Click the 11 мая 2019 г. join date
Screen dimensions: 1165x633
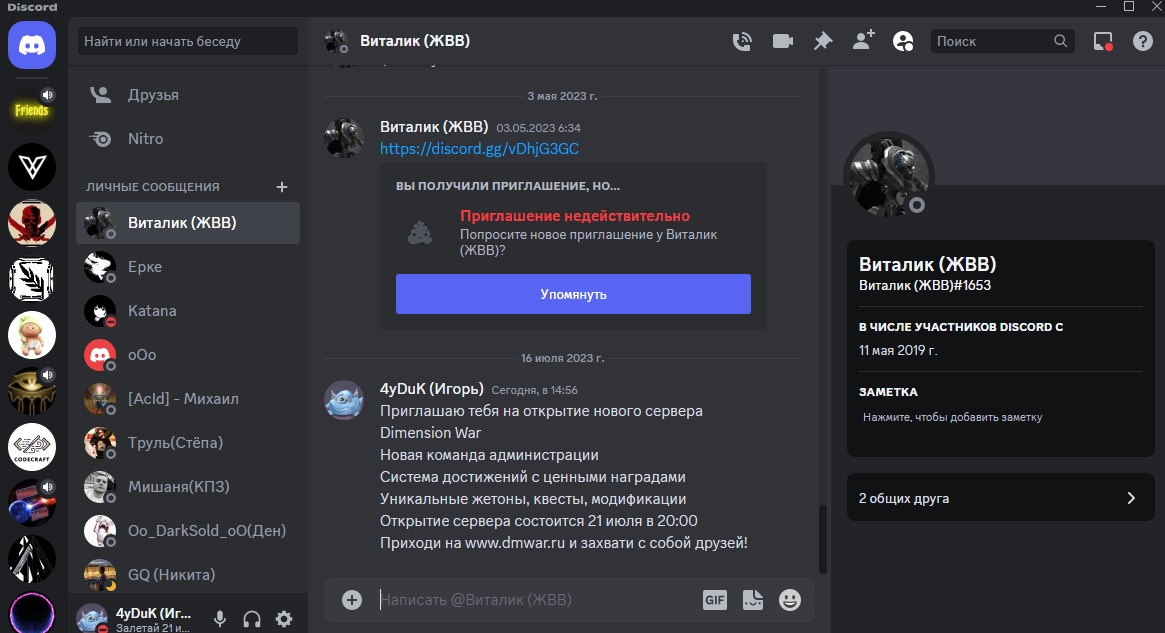click(x=898, y=351)
